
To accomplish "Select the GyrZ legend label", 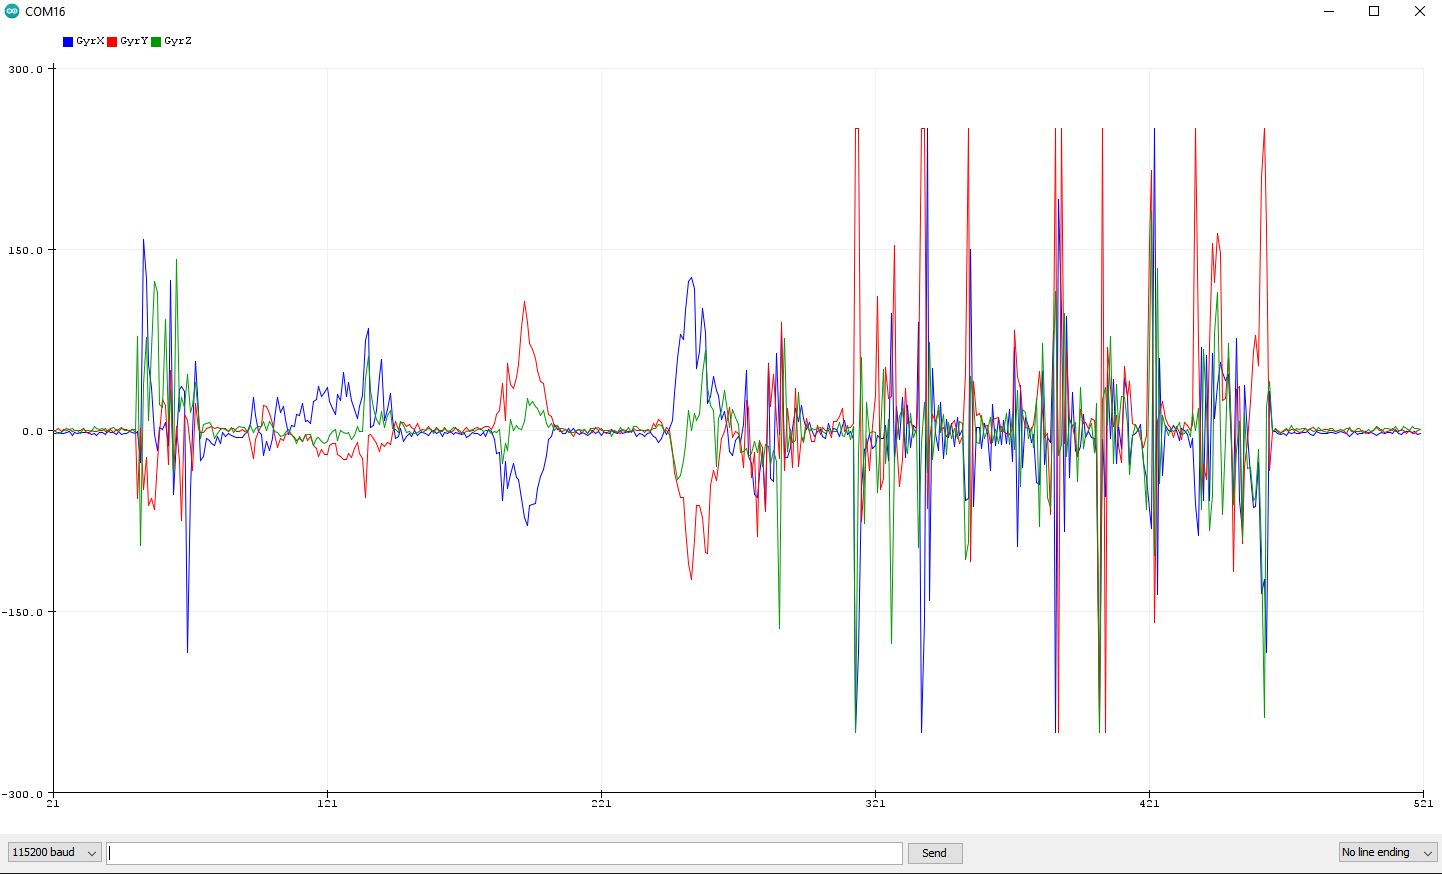I will (x=178, y=41).
